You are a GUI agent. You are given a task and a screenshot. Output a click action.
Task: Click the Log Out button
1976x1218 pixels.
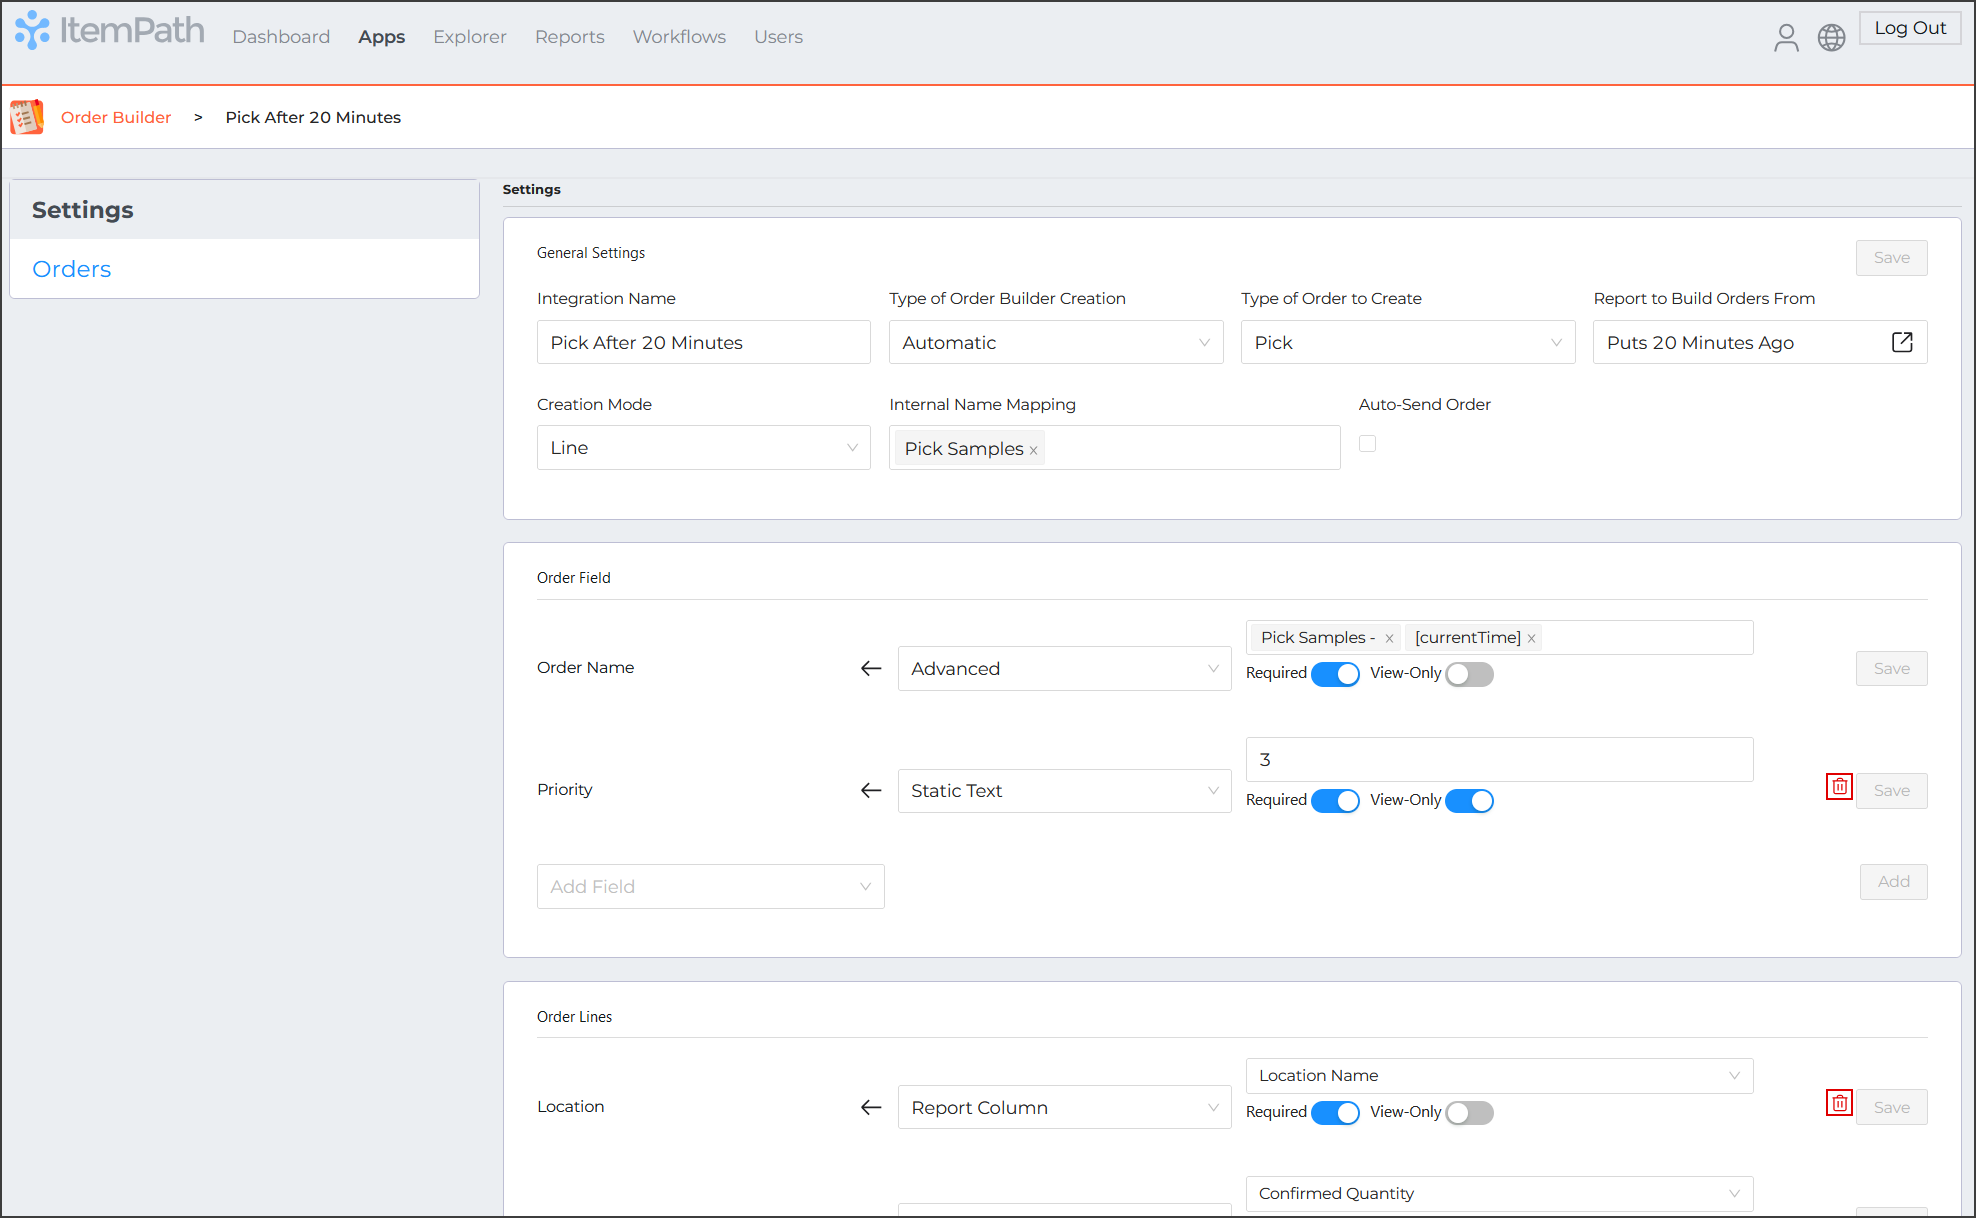click(1910, 28)
